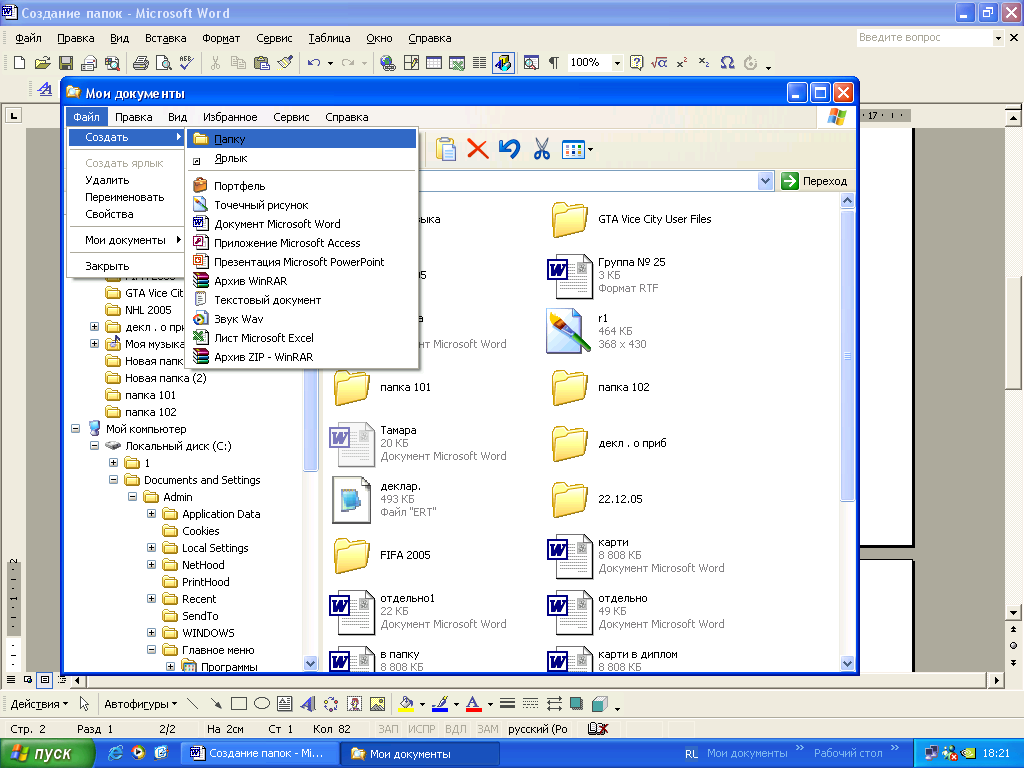Toggle the Drawing toolbar button

(503, 63)
